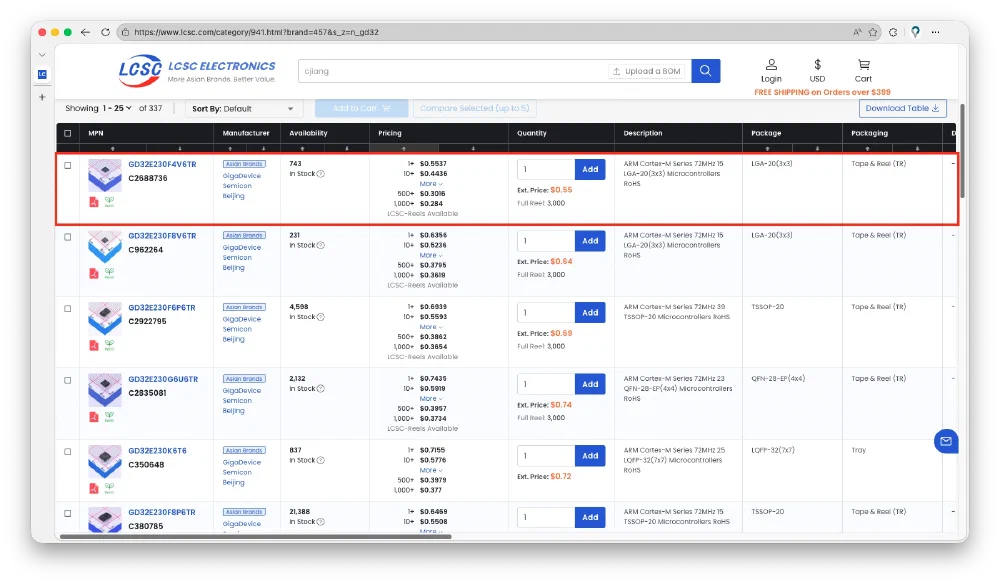Click the mail chat floating icon

945,441
